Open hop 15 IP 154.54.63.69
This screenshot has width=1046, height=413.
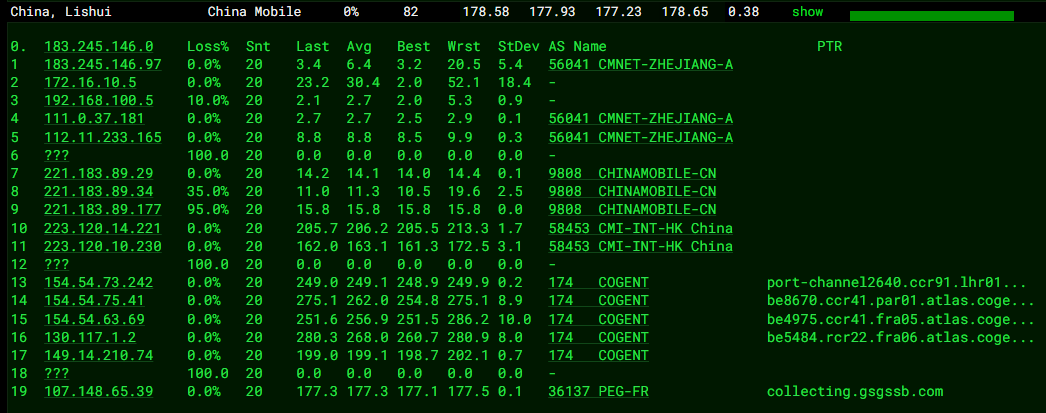94,319
